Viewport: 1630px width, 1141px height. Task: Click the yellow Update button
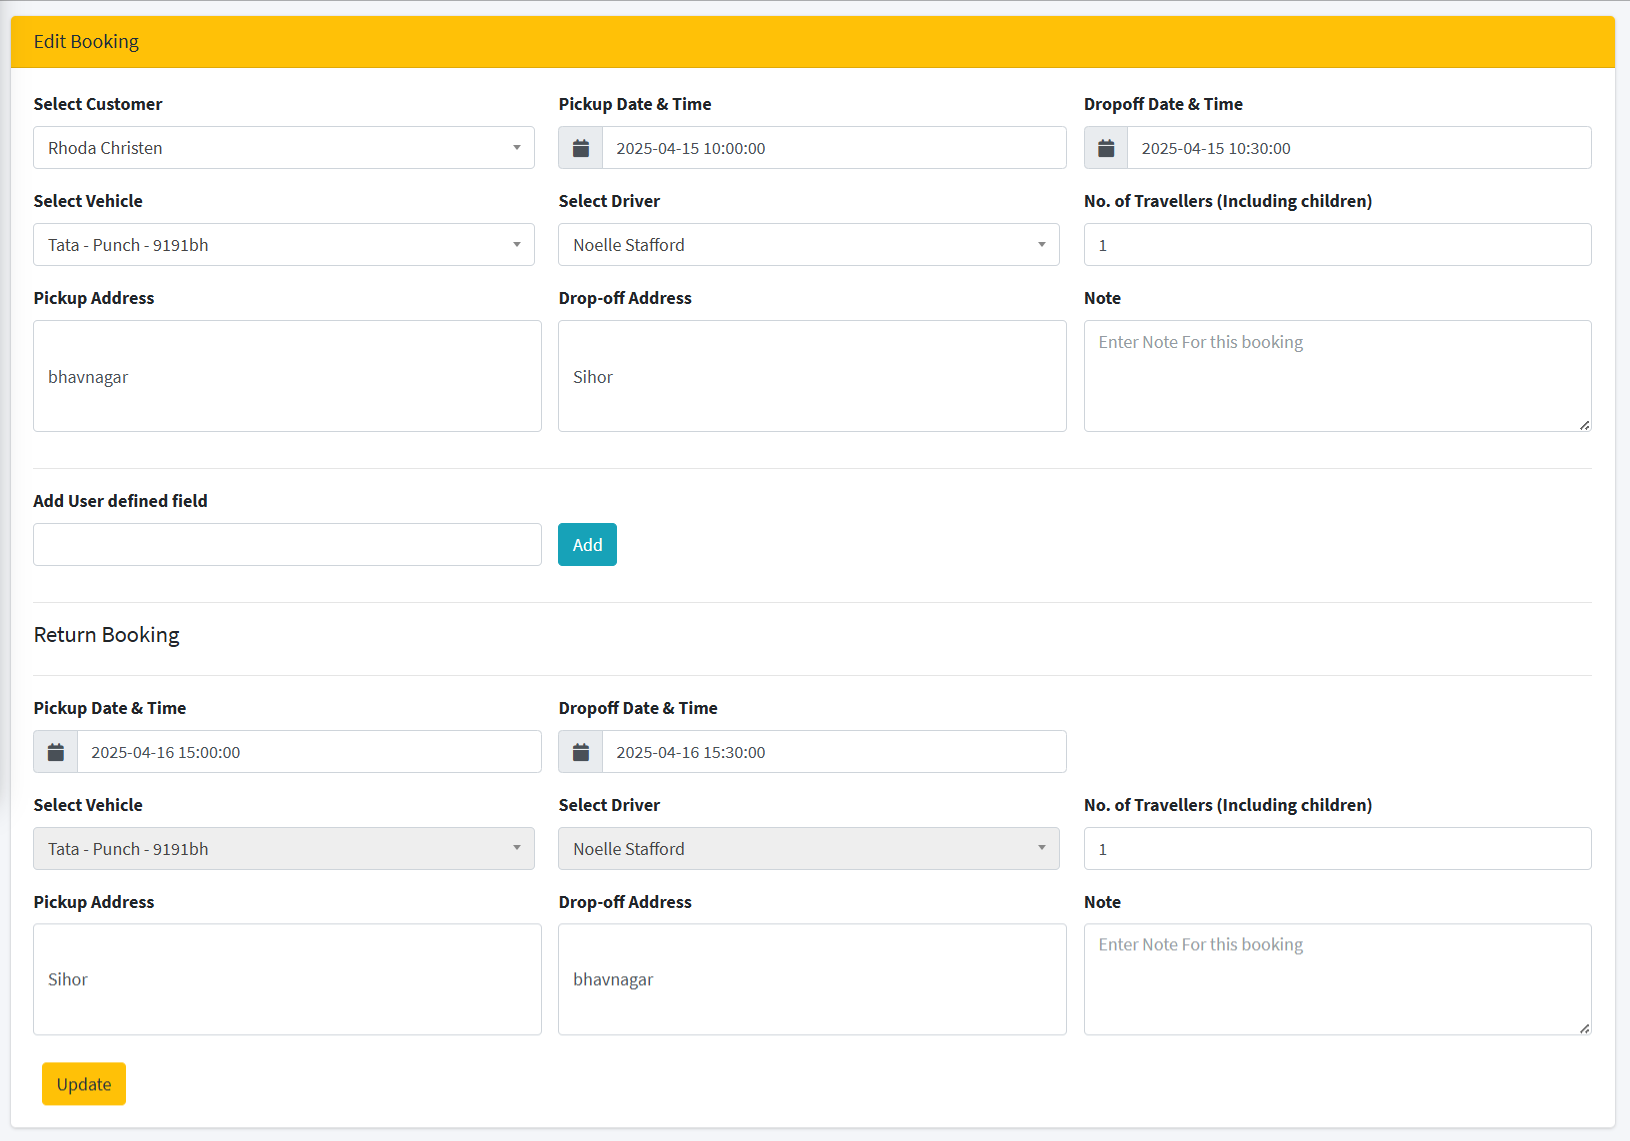click(84, 1084)
